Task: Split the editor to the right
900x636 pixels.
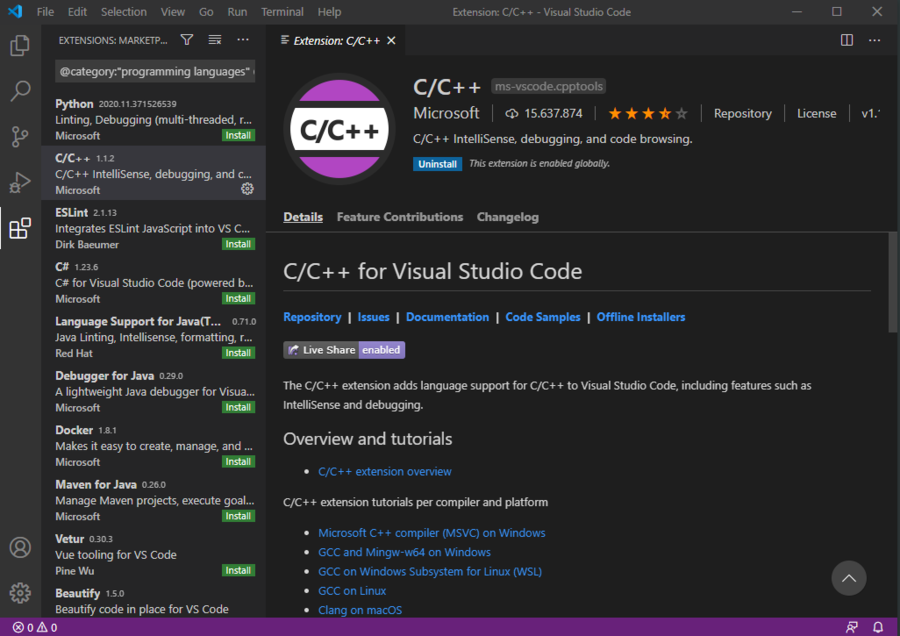Action: (x=847, y=40)
